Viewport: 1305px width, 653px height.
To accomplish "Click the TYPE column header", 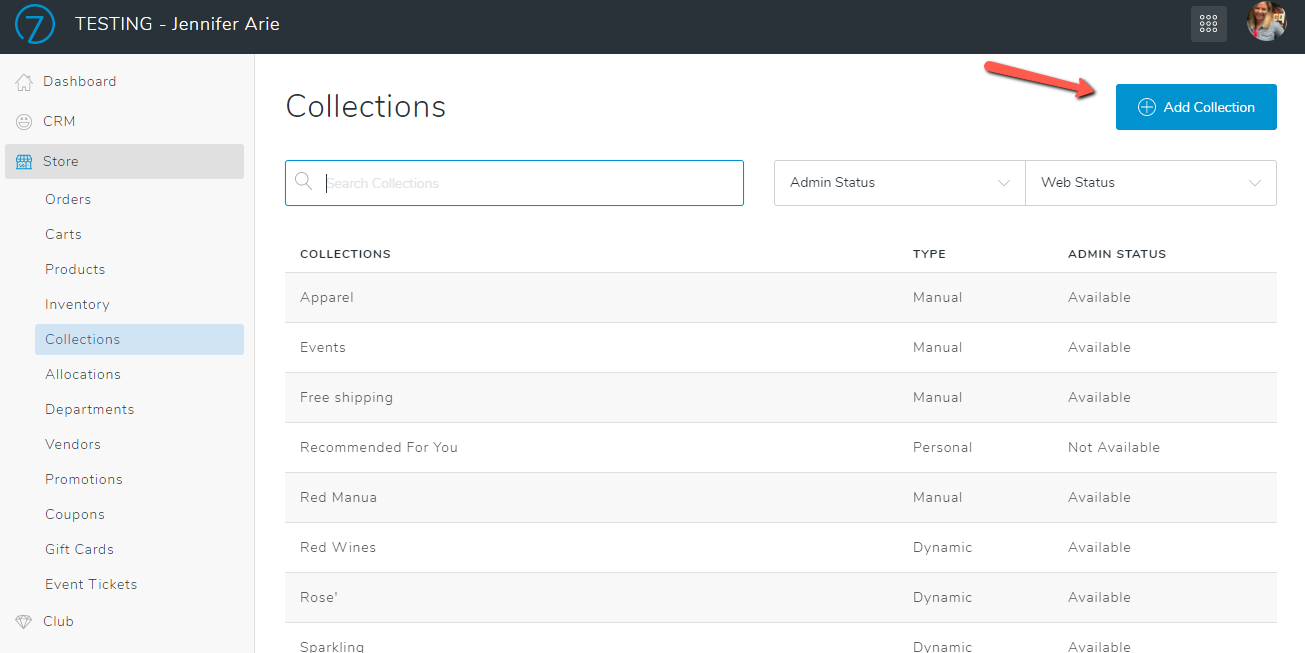I will pyautogui.click(x=929, y=254).
